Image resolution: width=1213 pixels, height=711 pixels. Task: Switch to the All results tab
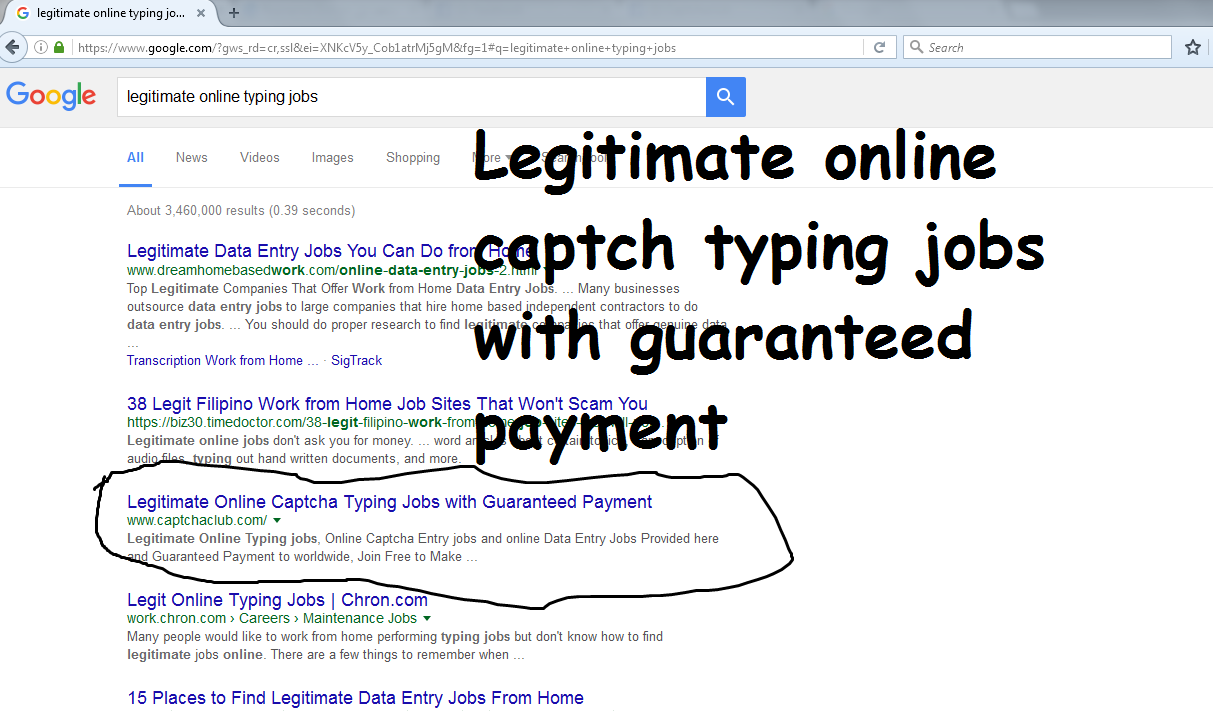[135, 157]
